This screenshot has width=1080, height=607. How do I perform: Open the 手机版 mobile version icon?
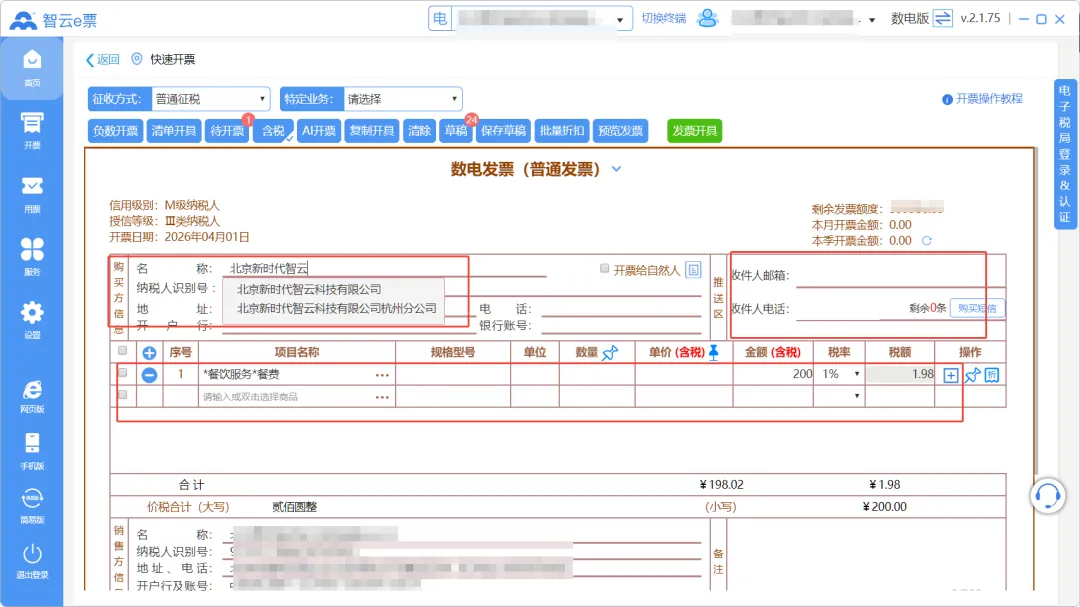(32, 451)
